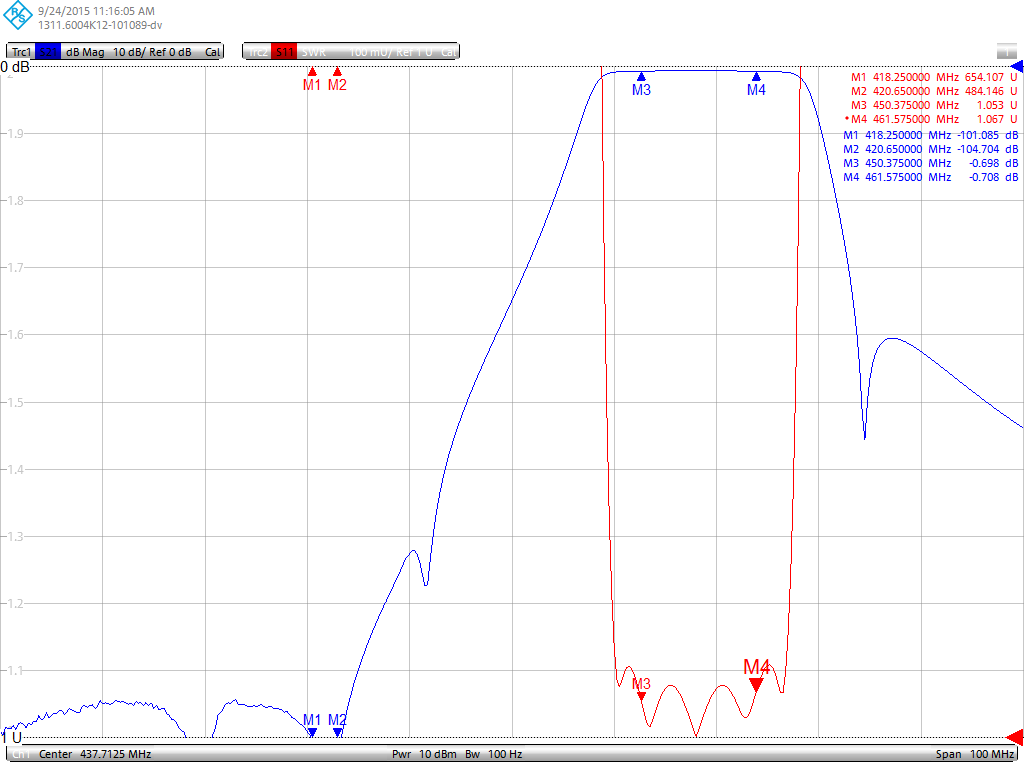The height and width of the screenshot is (768, 1024).
Task: Click blue M2 readout 420.650000 MHz -104.704 dB
Action: (931, 149)
